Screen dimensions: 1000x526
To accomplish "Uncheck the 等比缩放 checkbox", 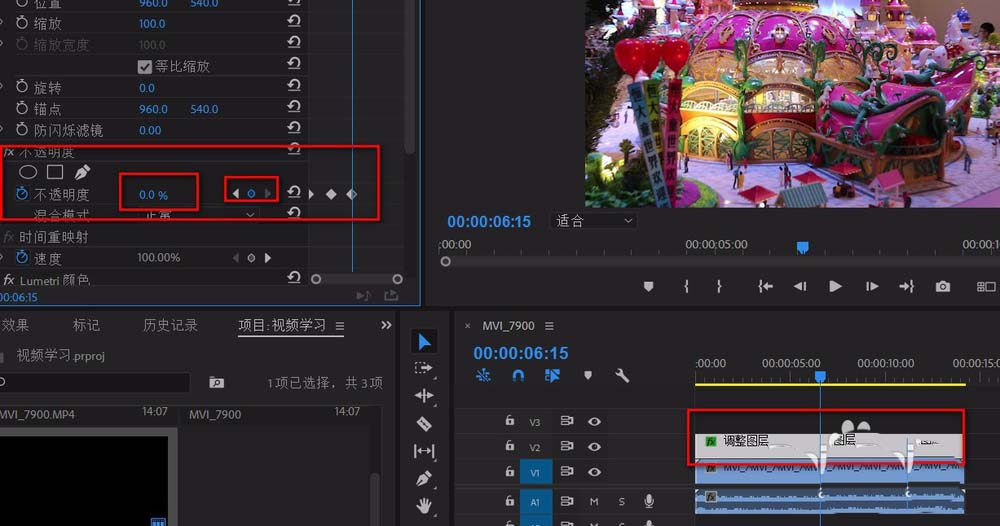I will tap(145, 66).
